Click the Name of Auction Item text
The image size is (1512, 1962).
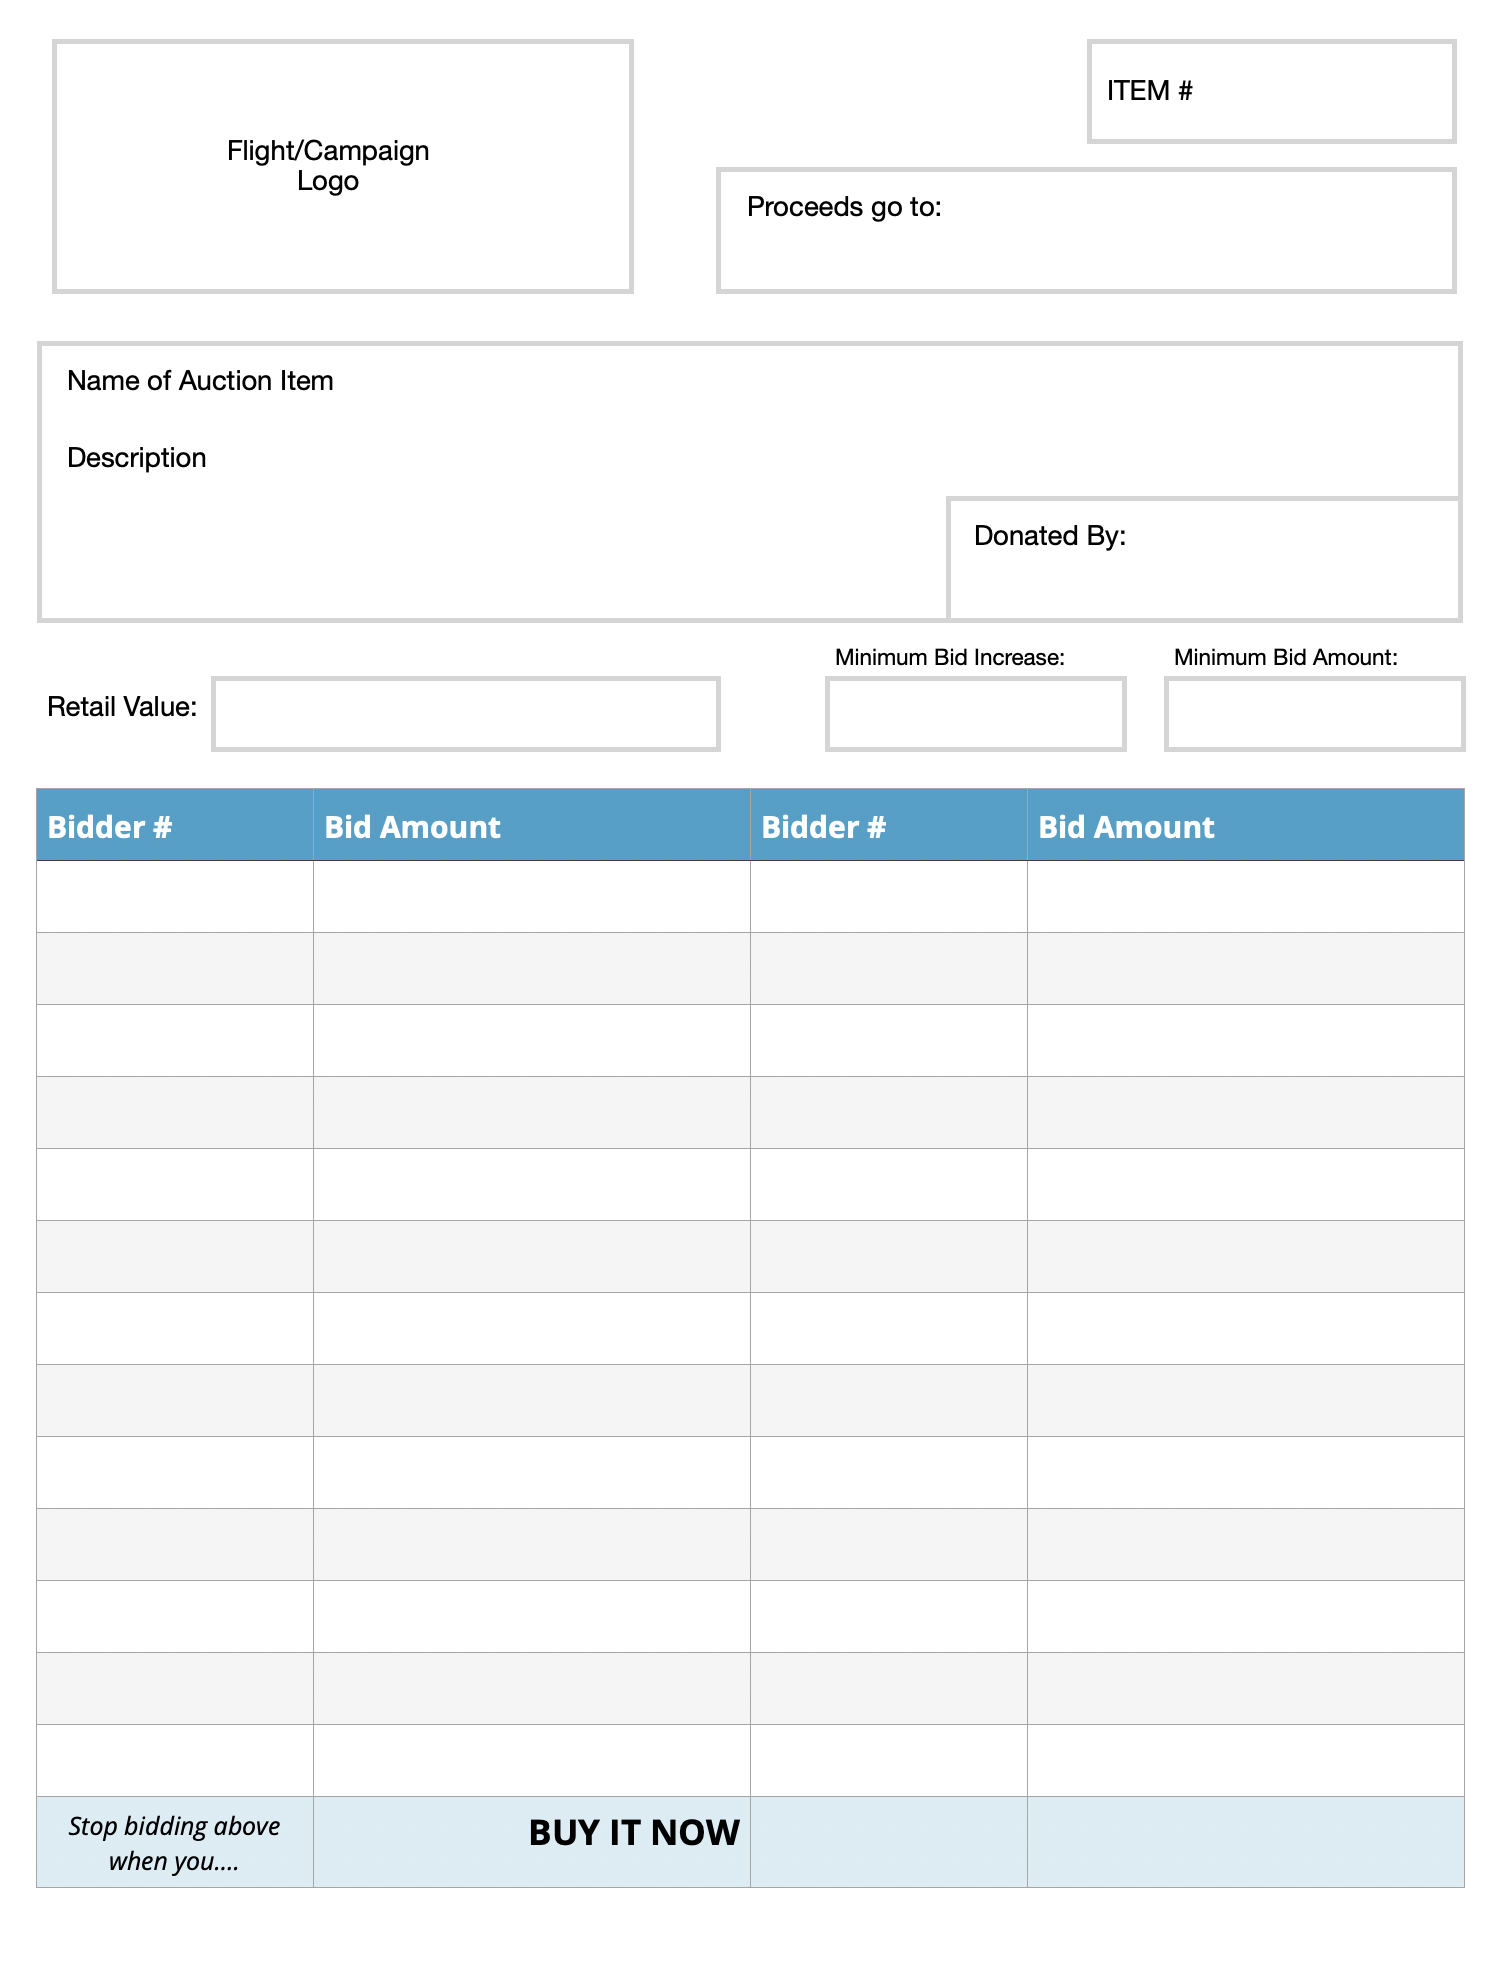click(x=200, y=381)
